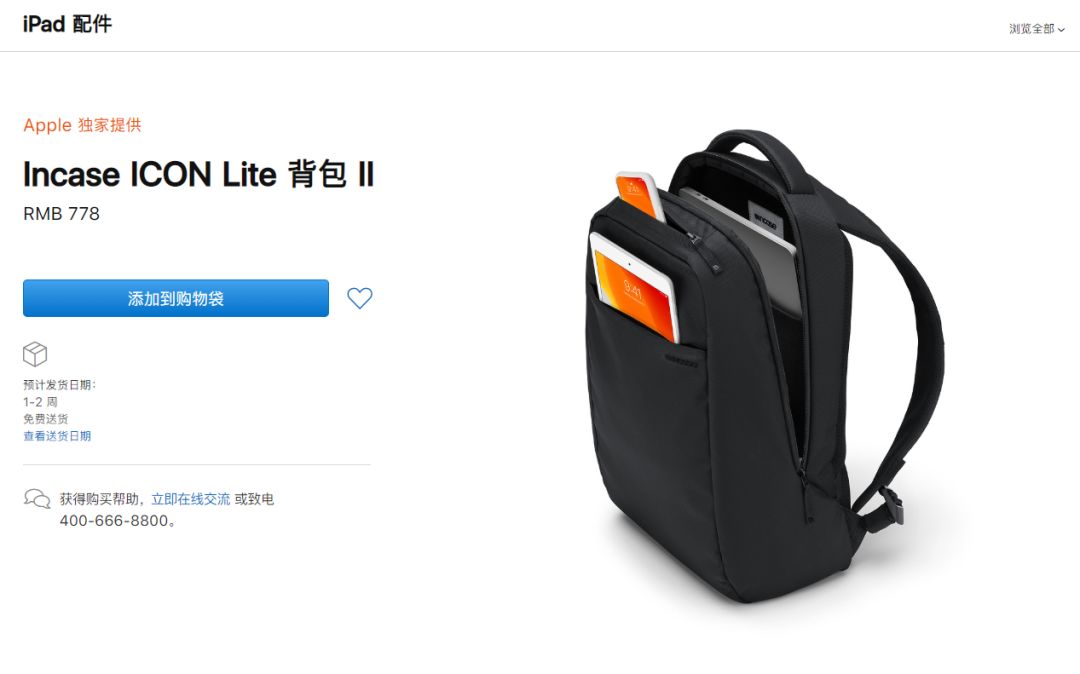
Task: Click the chat bubbles help icon
Action: click(x=37, y=498)
